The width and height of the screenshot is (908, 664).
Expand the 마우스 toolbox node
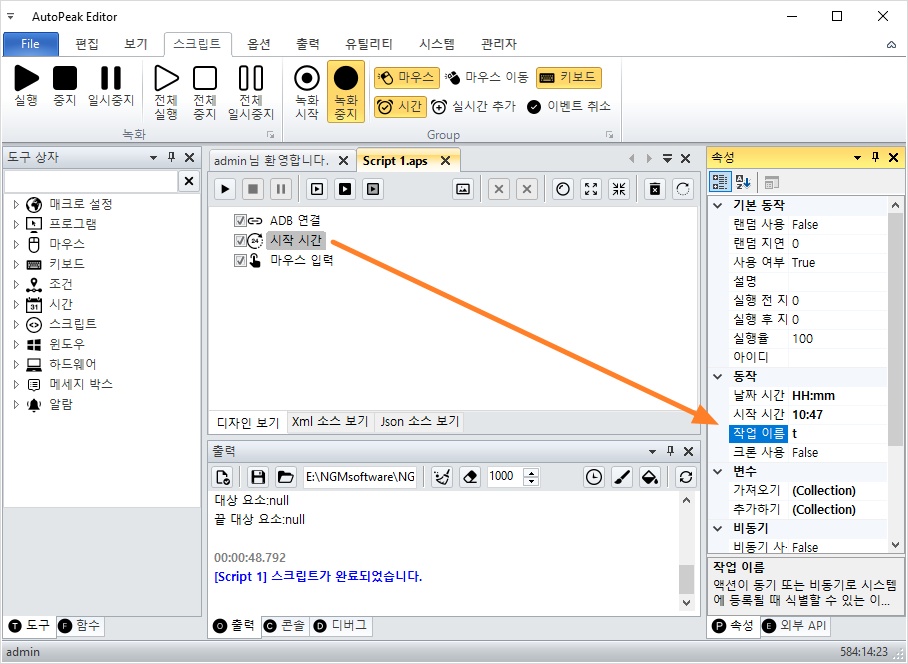tap(16, 244)
